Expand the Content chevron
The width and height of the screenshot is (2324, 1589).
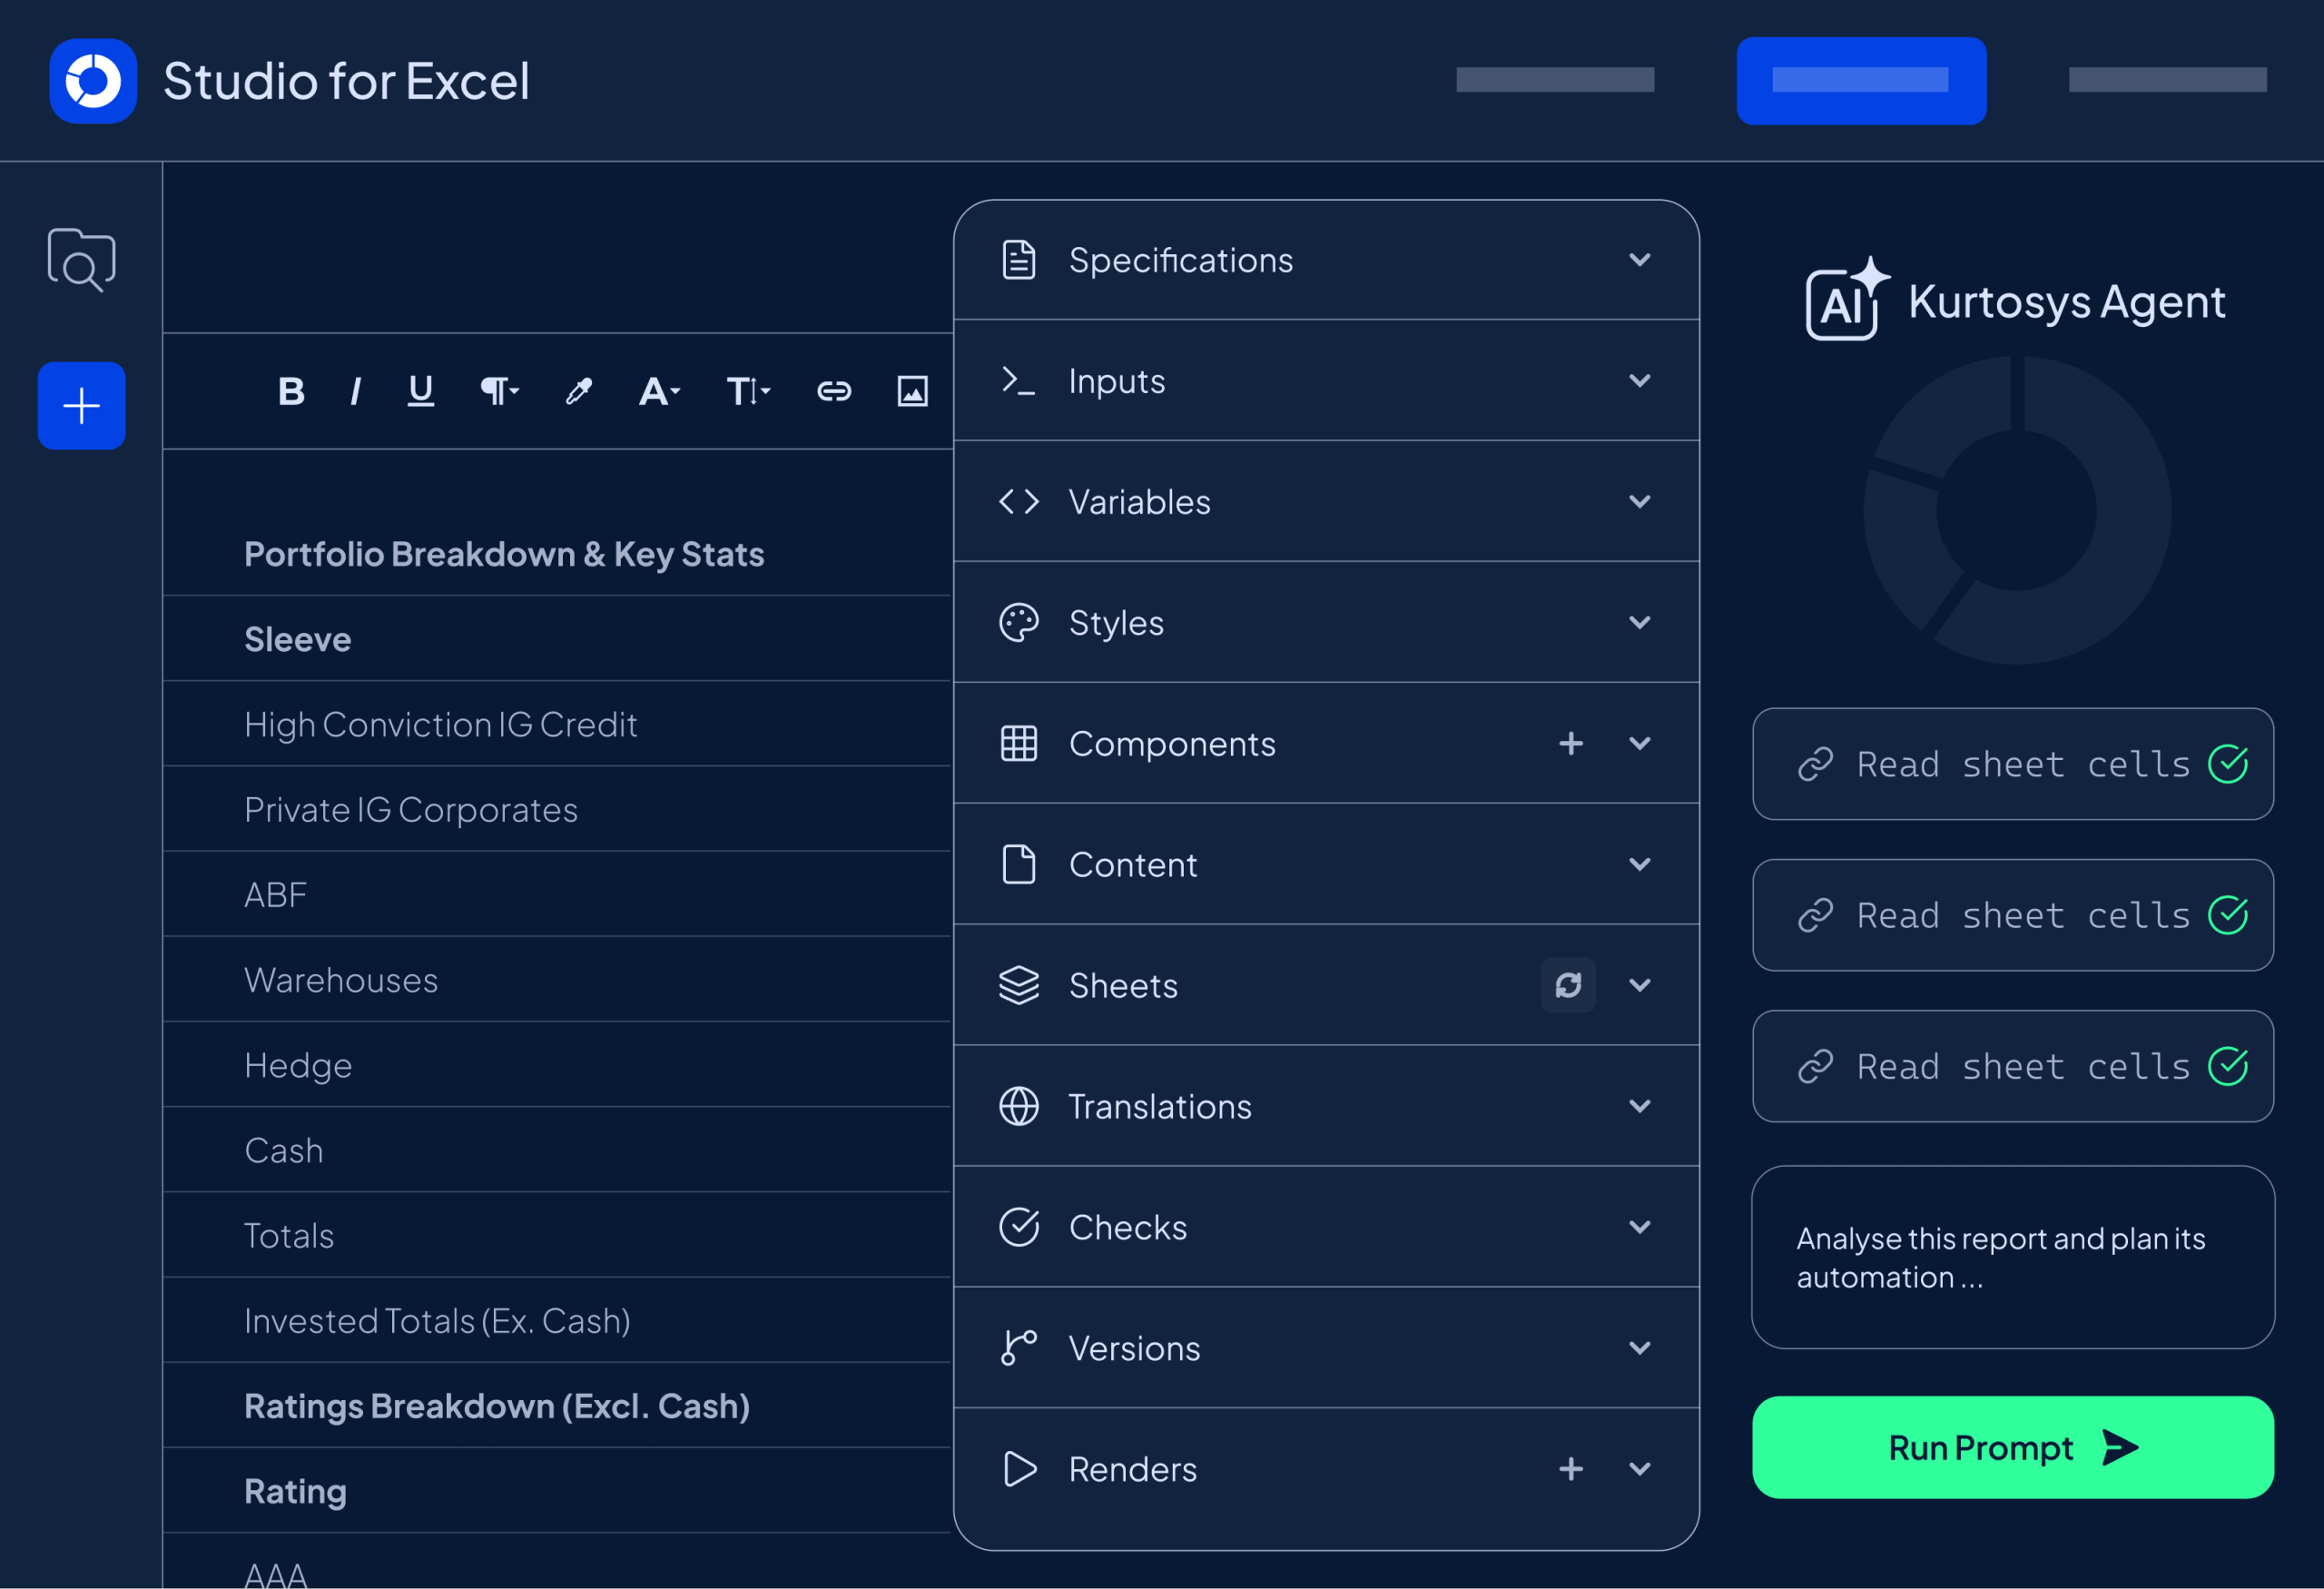1640,865
